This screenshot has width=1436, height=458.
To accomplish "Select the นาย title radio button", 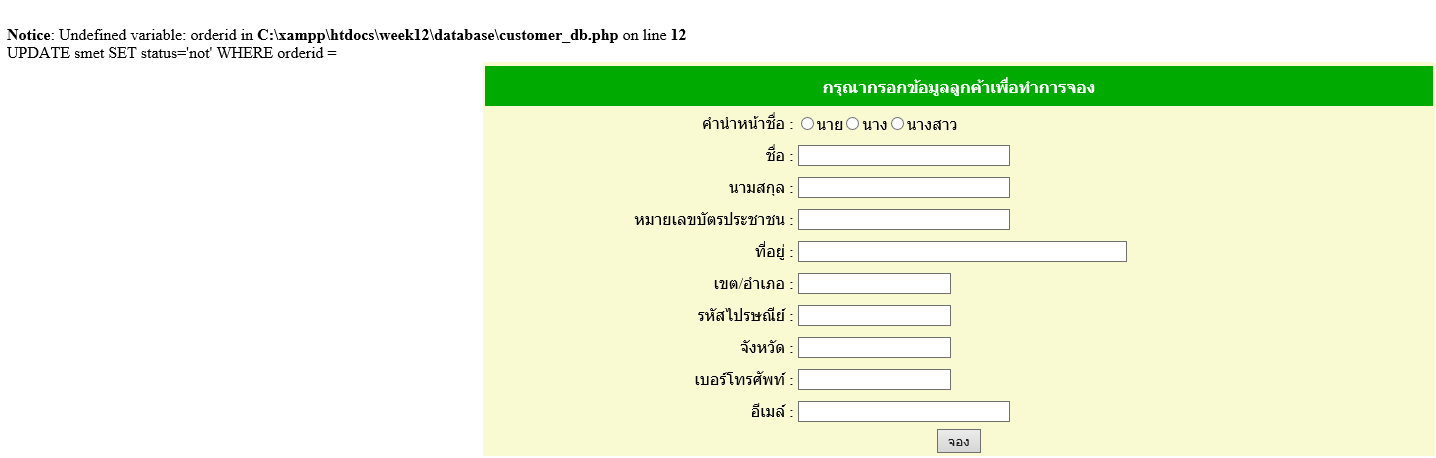I will pyautogui.click(x=807, y=124).
